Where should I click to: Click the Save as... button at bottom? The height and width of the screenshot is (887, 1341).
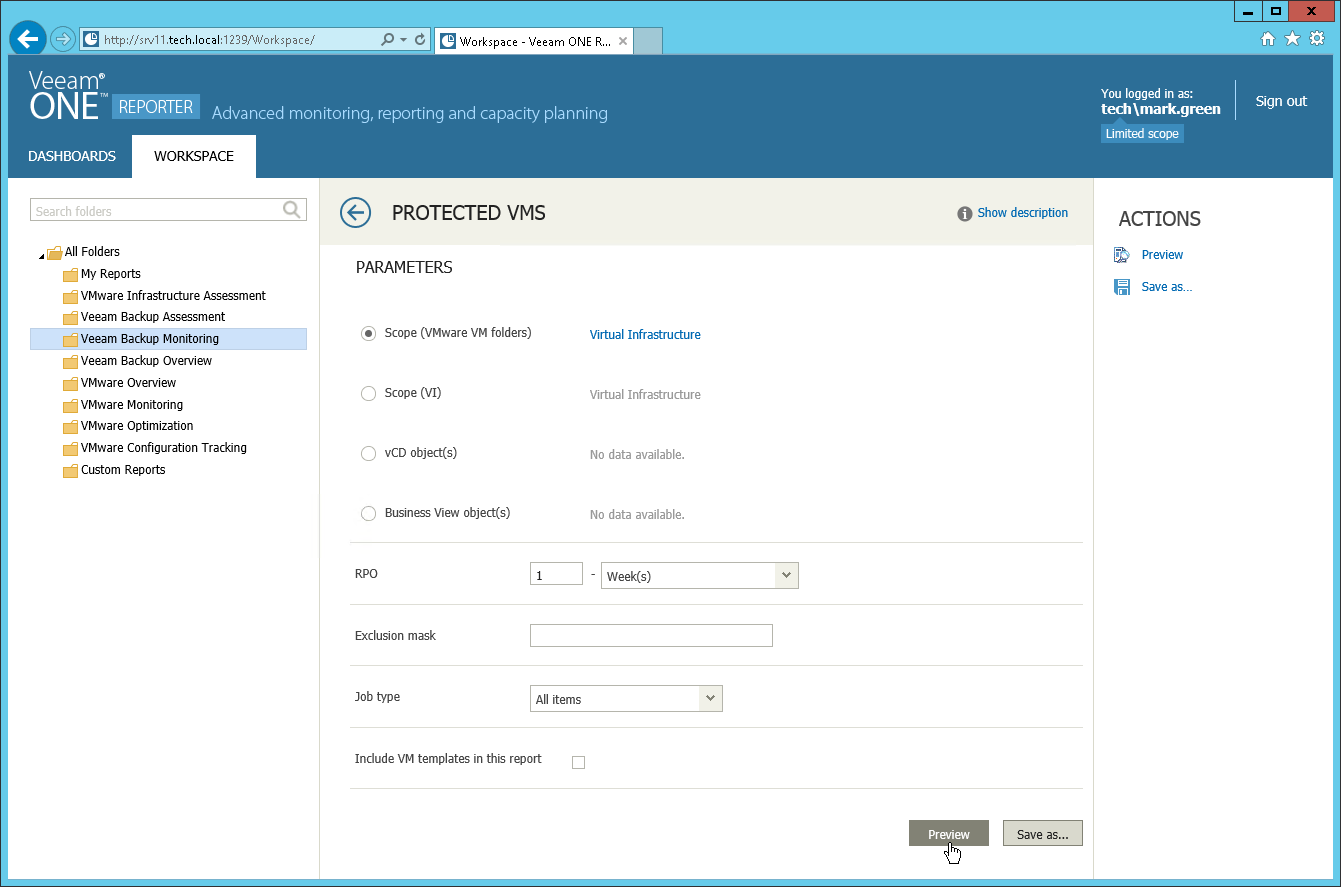point(1042,834)
